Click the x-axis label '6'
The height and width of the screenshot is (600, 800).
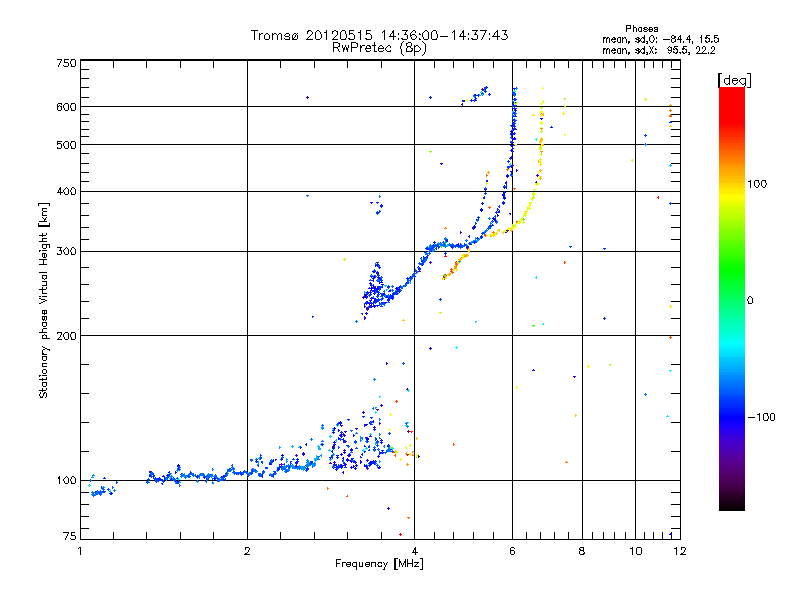[x=512, y=551]
